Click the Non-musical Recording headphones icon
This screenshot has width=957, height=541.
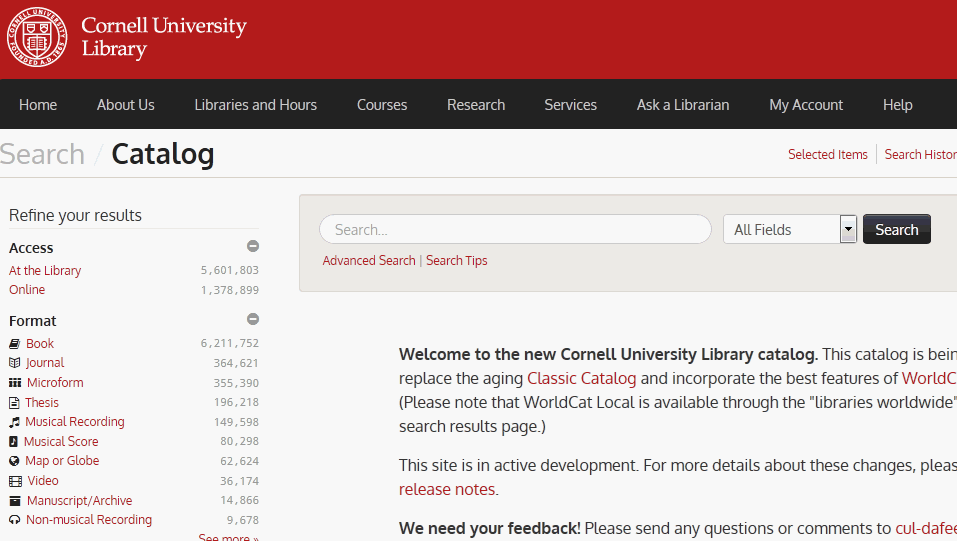pyautogui.click(x=15, y=520)
